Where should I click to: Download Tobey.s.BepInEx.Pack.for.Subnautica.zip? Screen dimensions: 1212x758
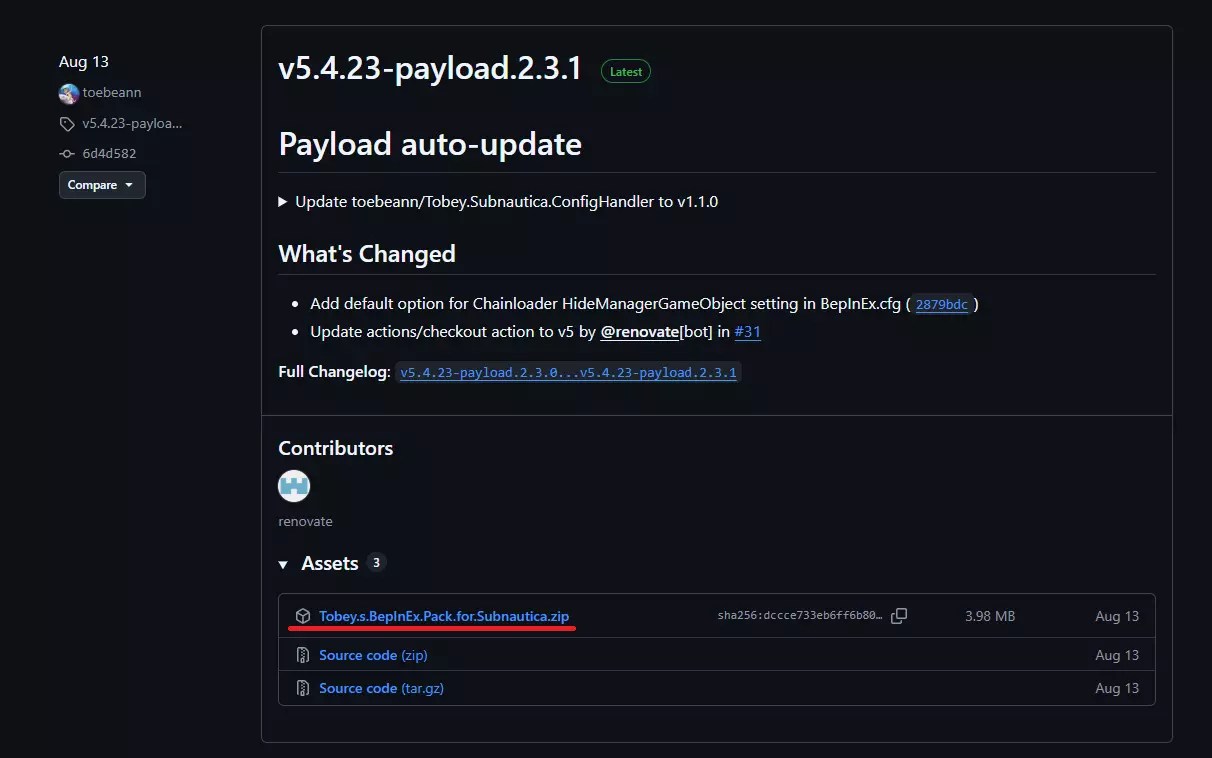point(444,616)
